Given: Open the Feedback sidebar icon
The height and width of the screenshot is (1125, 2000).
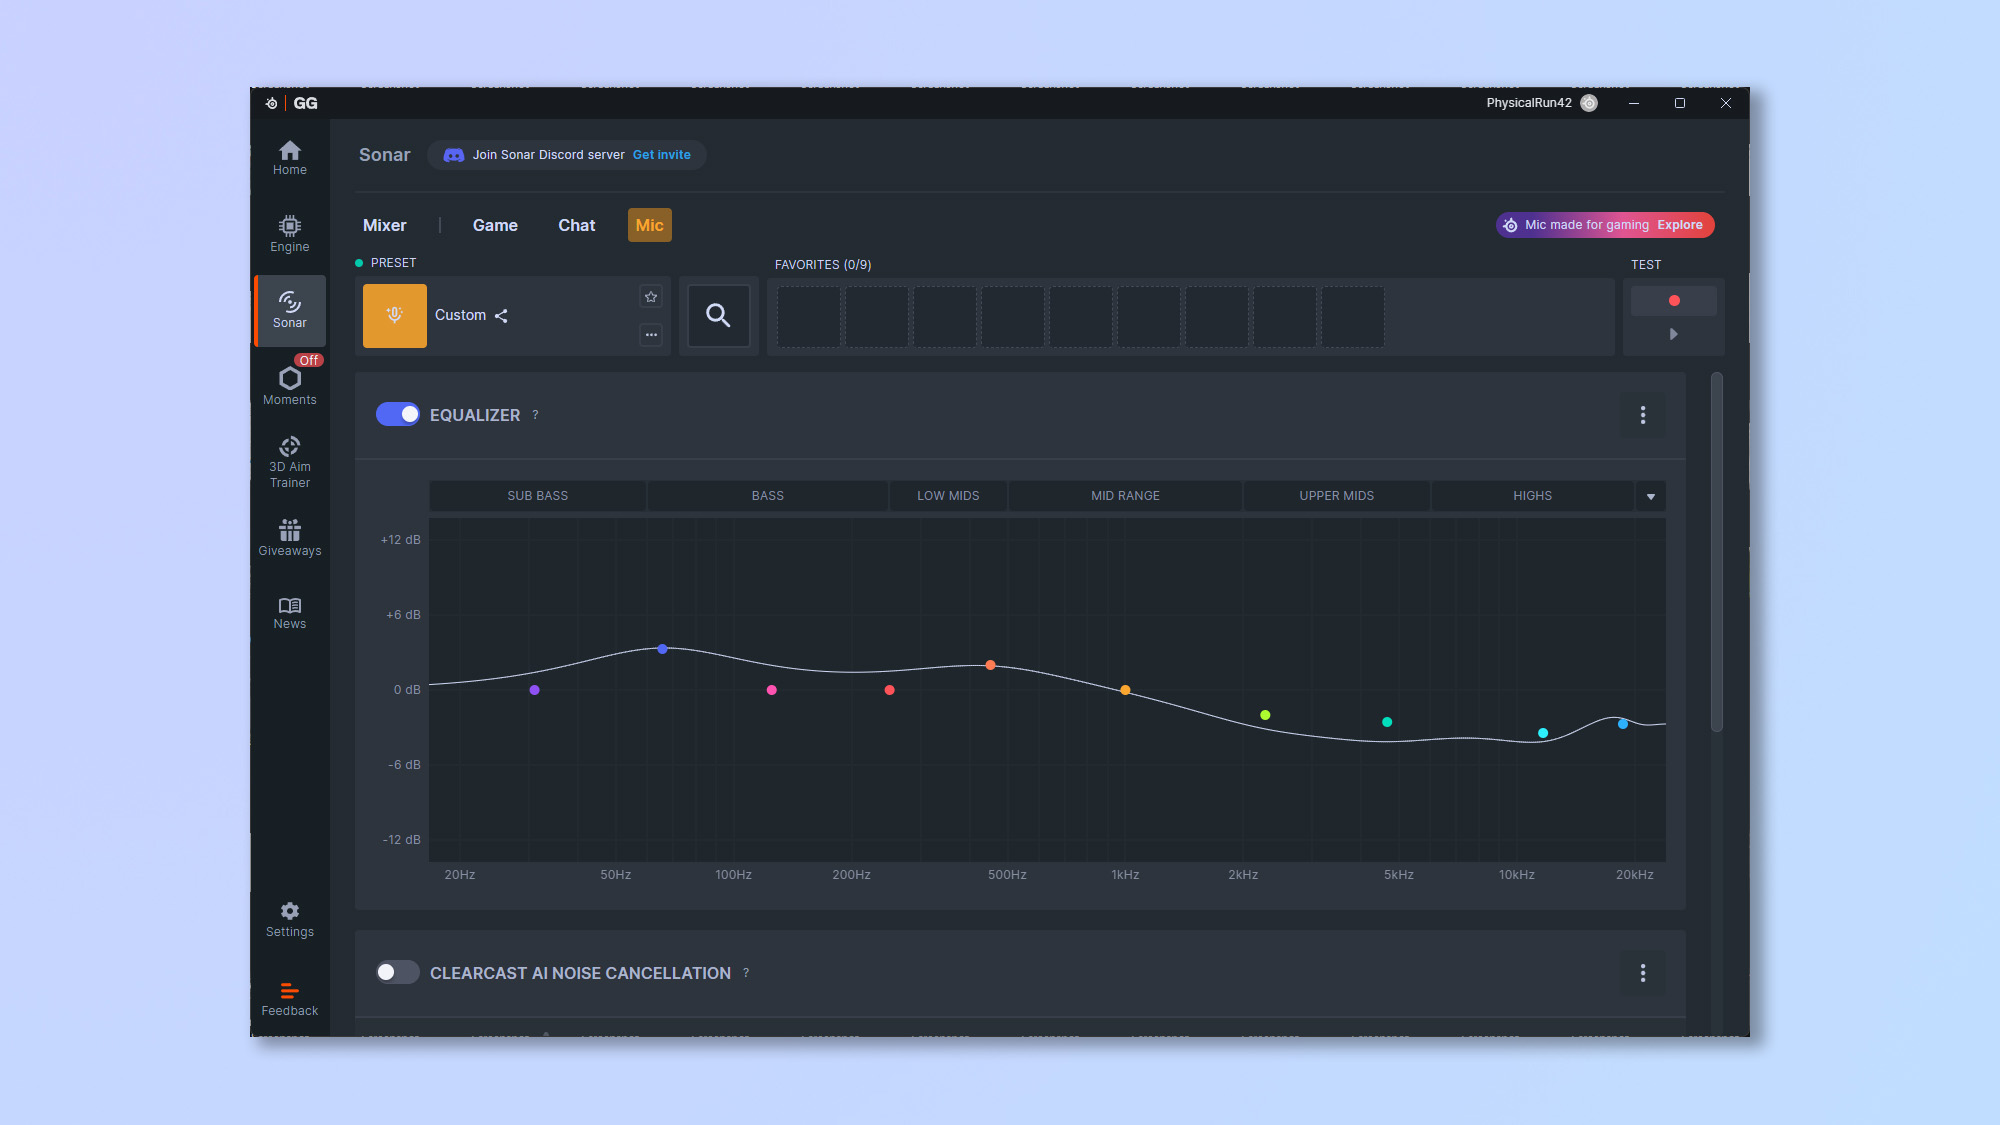Looking at the screenshot, I should (289, 998).
